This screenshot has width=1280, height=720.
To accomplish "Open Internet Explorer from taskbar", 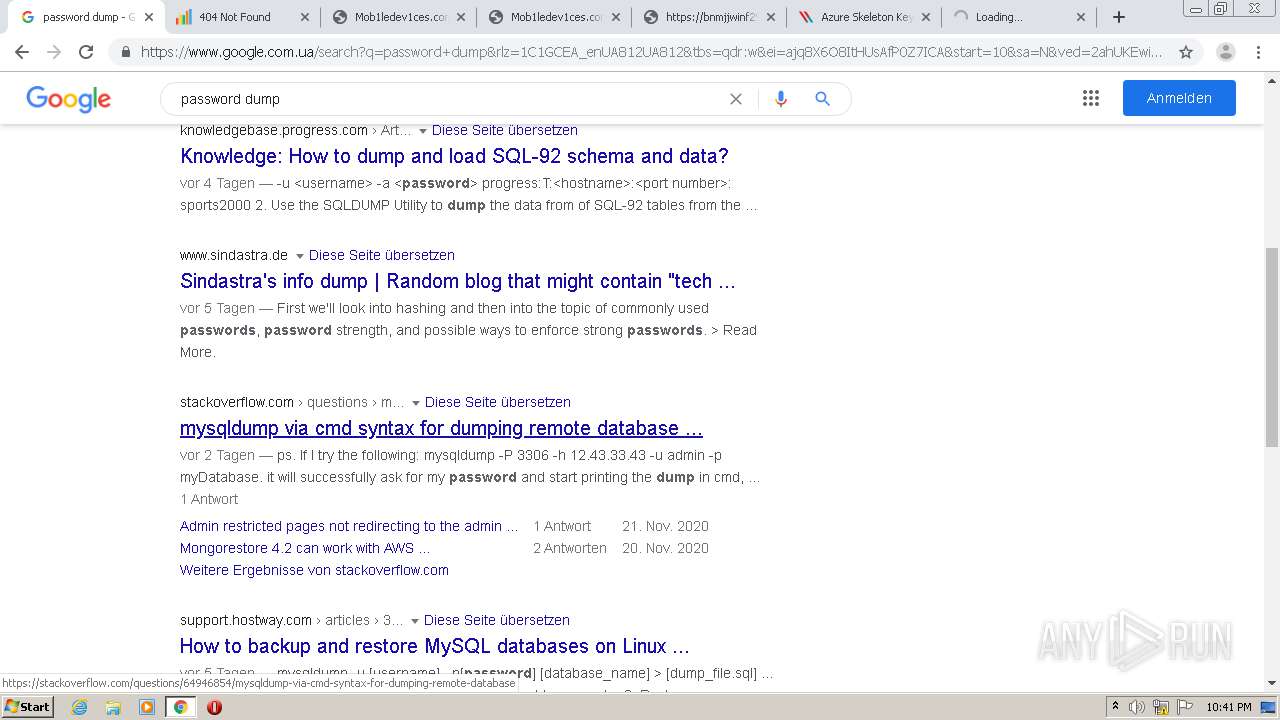I will [x=80, y=707].
